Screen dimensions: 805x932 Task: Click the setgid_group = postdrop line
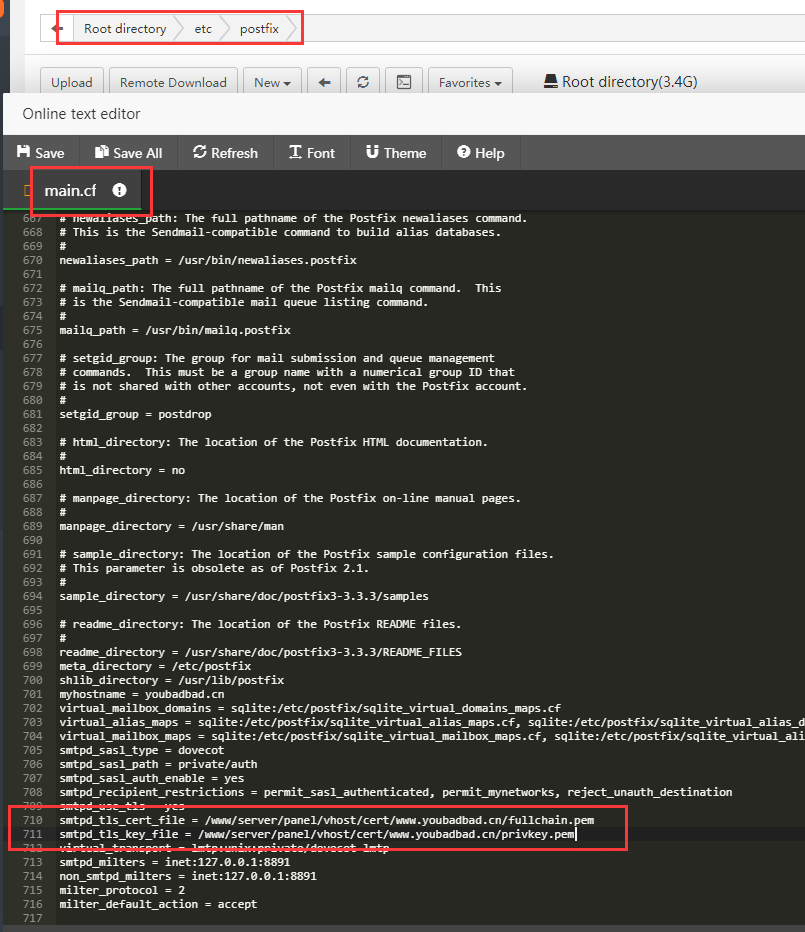pyautogui.click(x=135, y=414)
